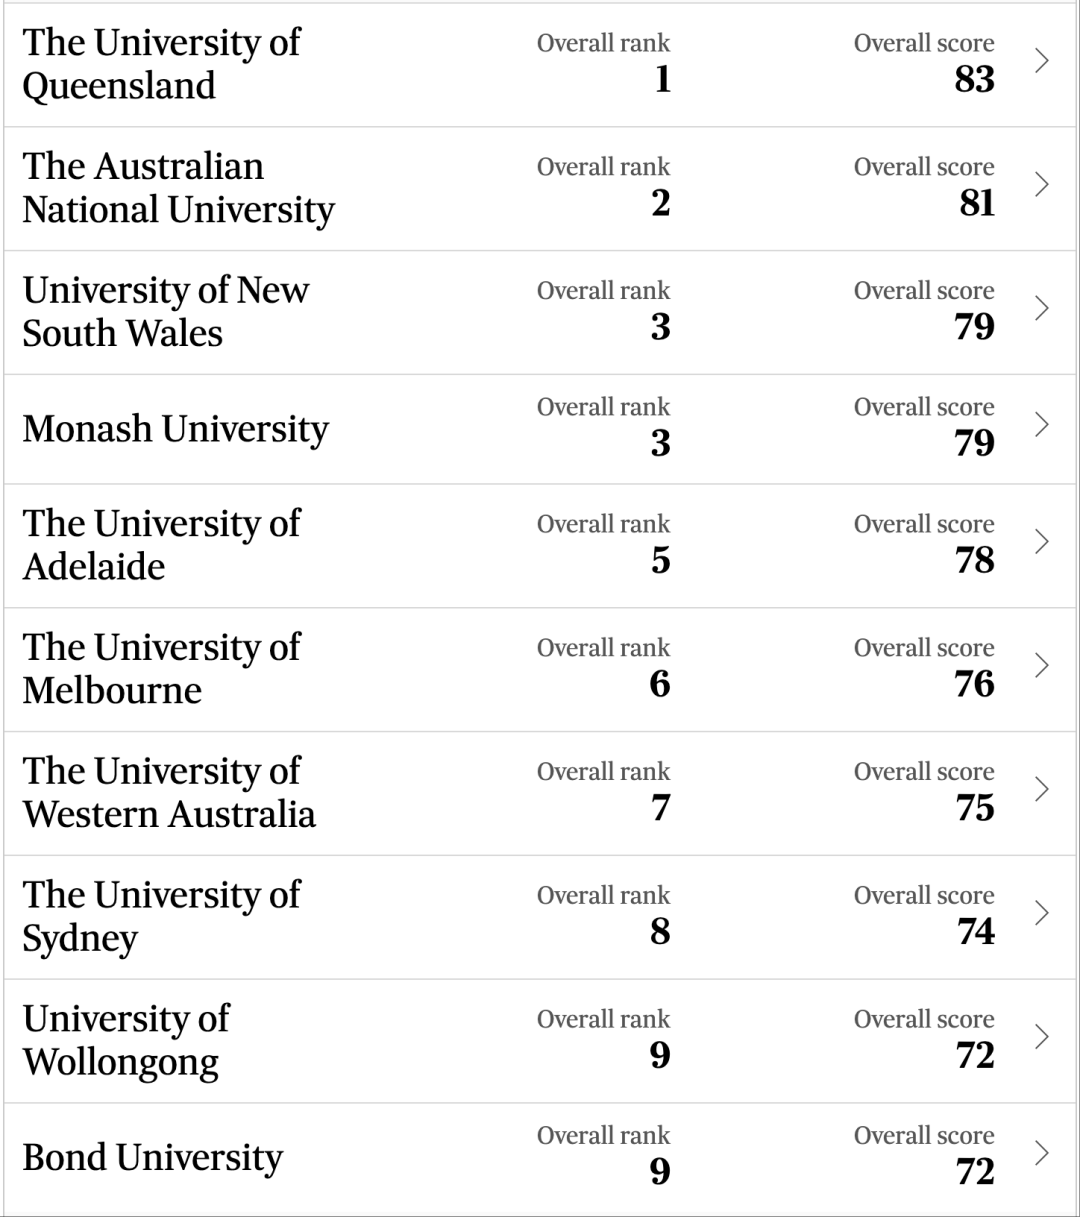The width and height of the screenshot is (1080, 1217).
Task: Click The University of Western Australia title
Action: (x=169, y=793)
